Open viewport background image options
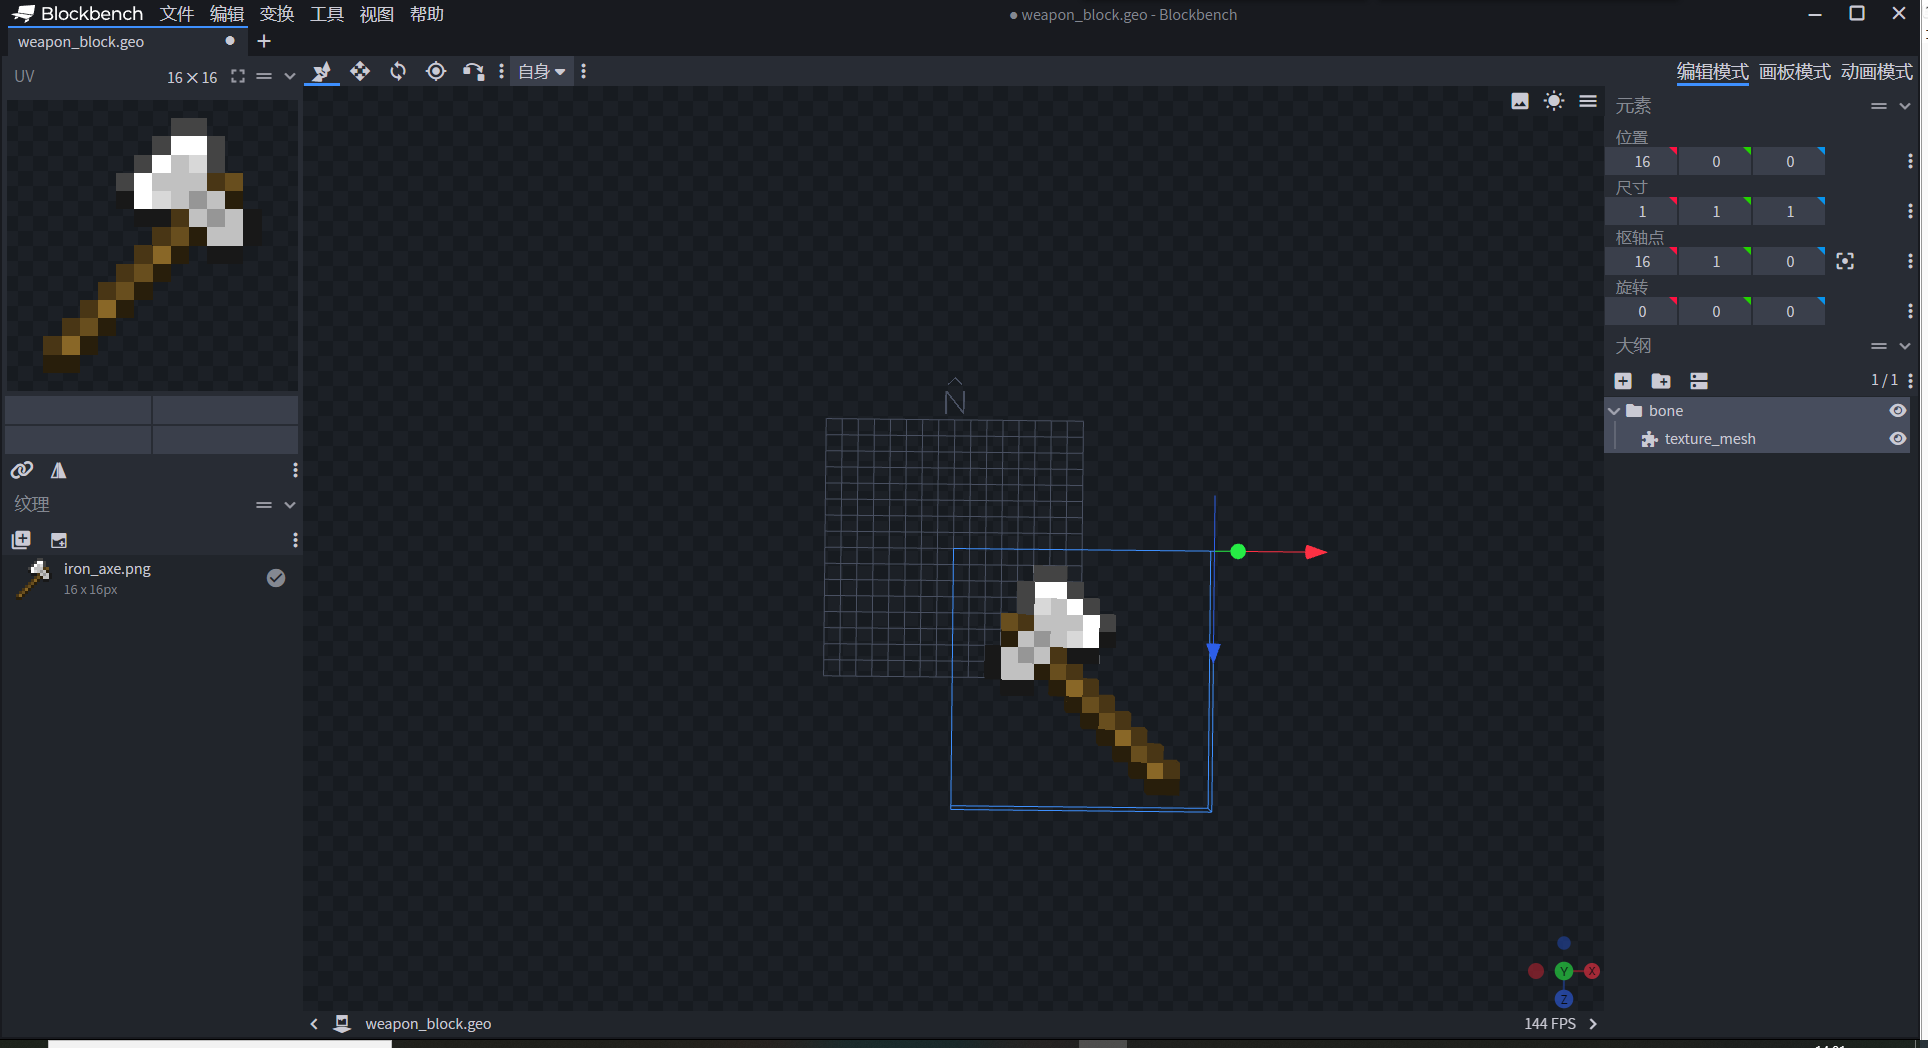This screenshot has height=1048, width=1928. pyautogui.click(x=1520, y=101)
